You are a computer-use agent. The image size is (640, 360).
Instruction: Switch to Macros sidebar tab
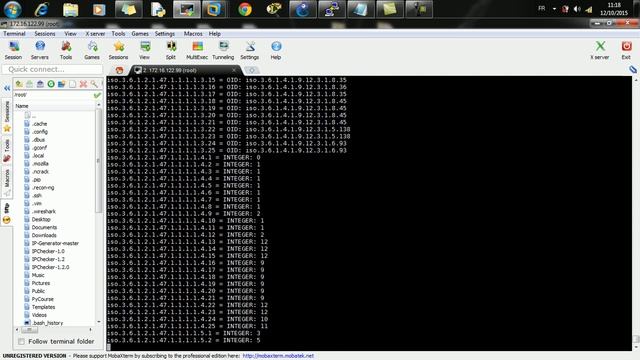[x=7, y=182]
